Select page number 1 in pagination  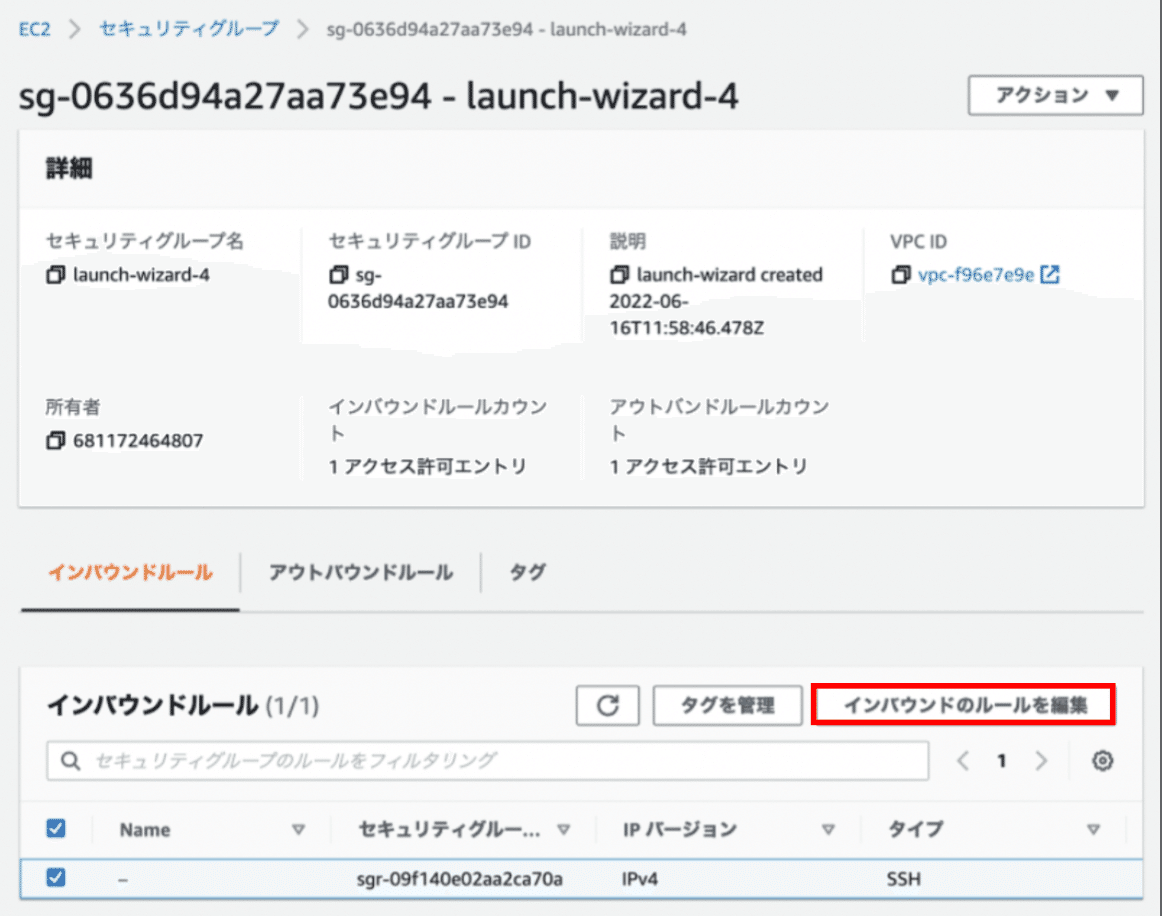click(1001, 760)
